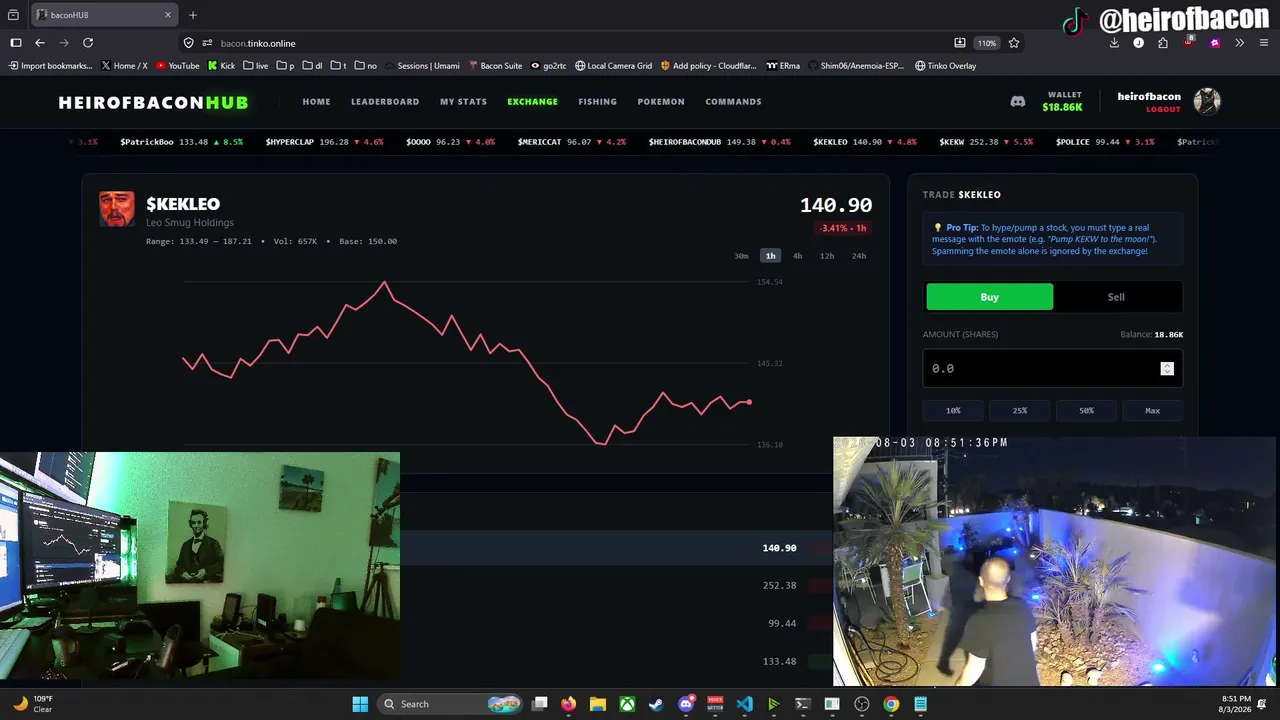
Task: Click the Logout link
Action: coord(1164,109)
